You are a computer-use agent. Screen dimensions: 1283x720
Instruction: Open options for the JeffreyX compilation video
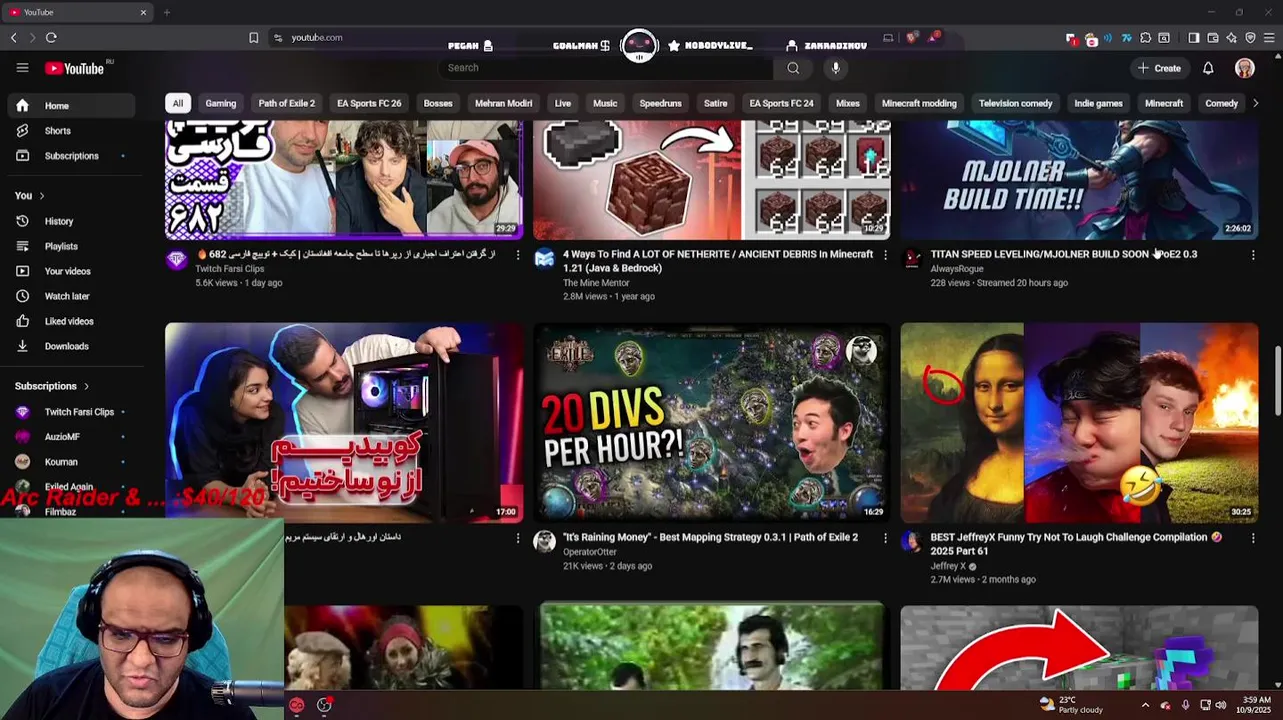coord(1253,538)
